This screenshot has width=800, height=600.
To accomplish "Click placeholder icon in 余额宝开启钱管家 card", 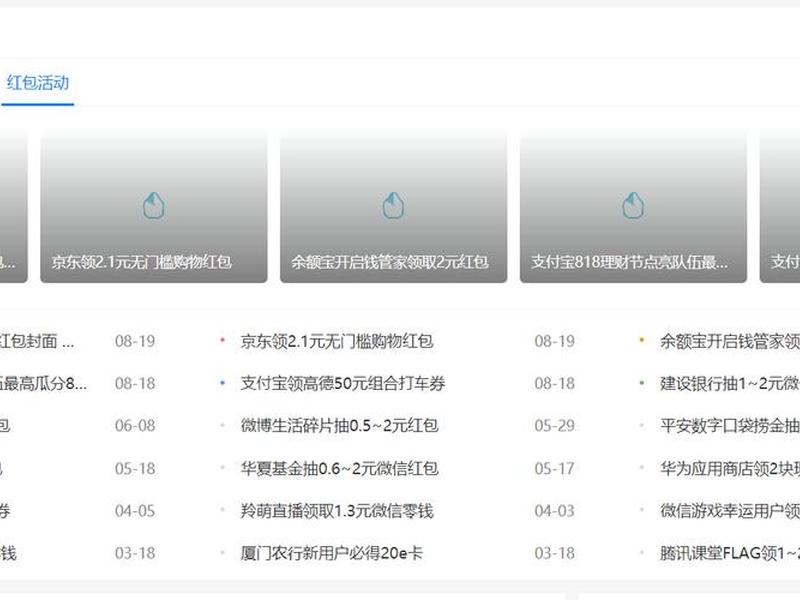I will point(393,206).
